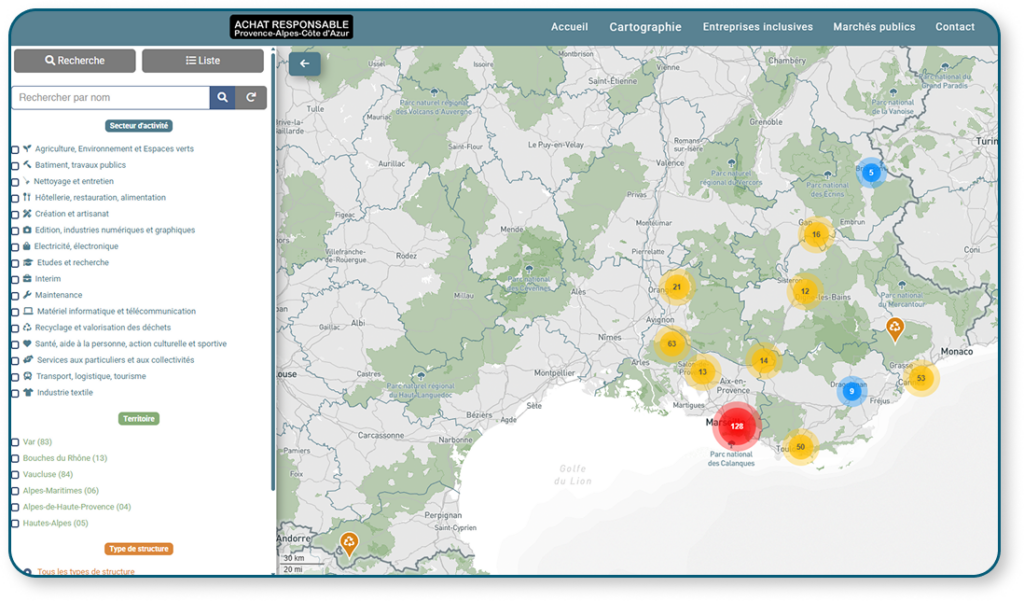
Task: Enable Création et artisanat filter checkbox
Action: click(x=15, y=214)
